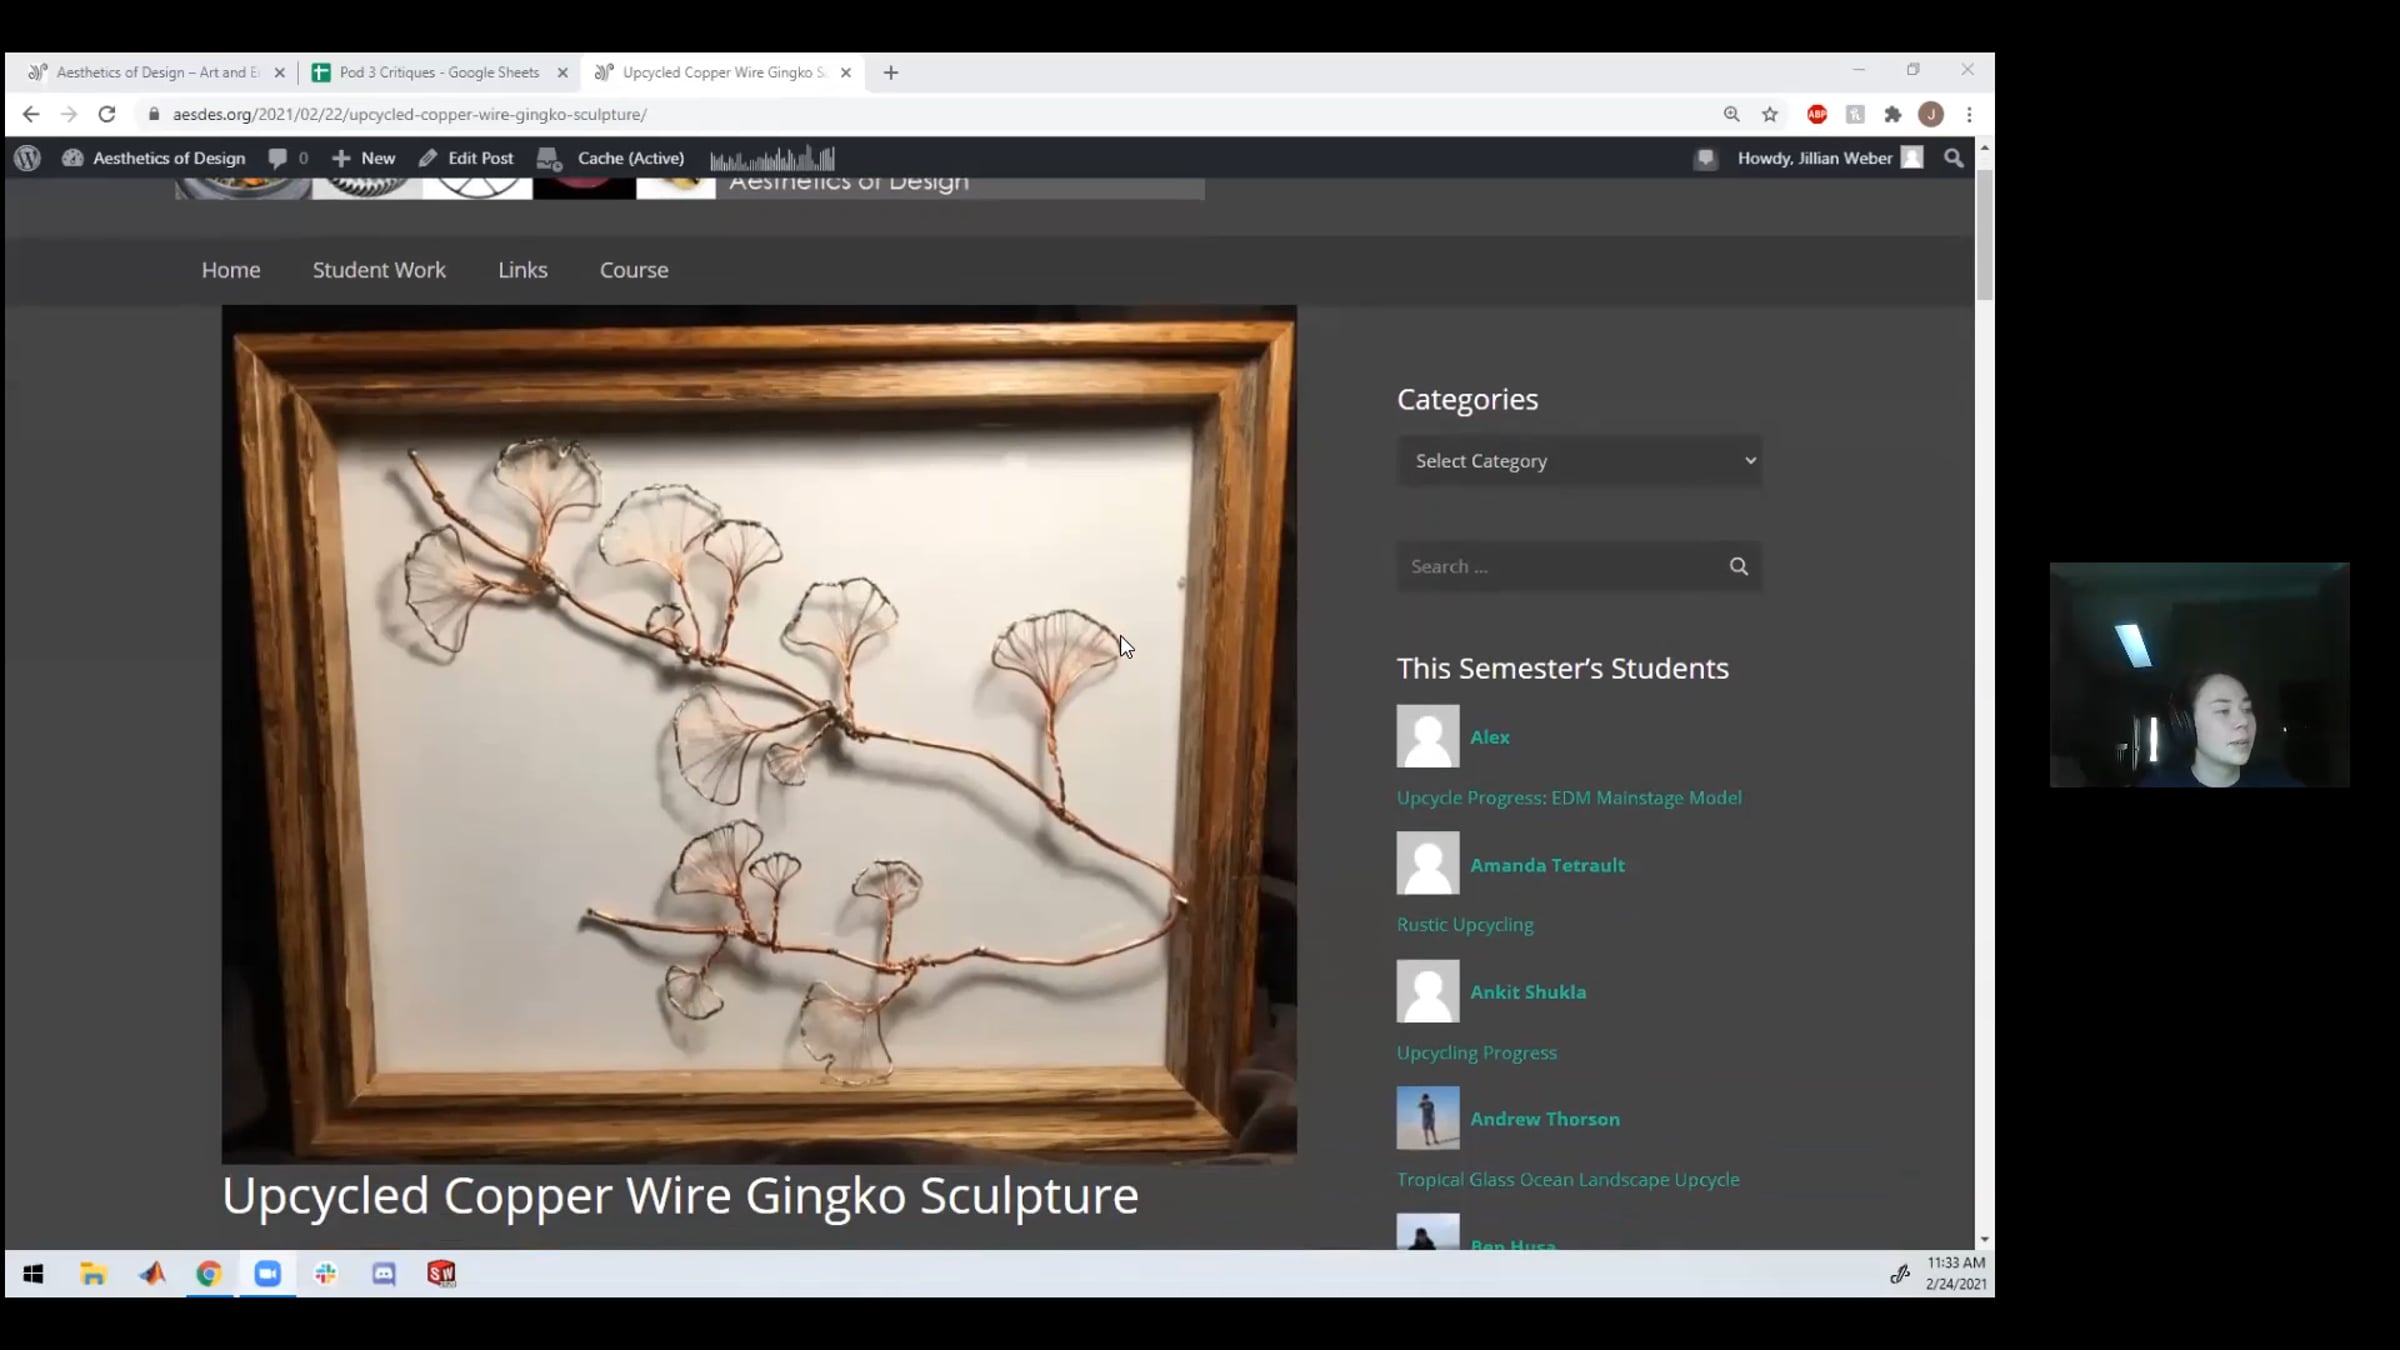Image resolution: width=2400 pixels, height=1350 pixels.
Task: Open Chrome's three-dot menu
Action: [x=1969, y=114]
